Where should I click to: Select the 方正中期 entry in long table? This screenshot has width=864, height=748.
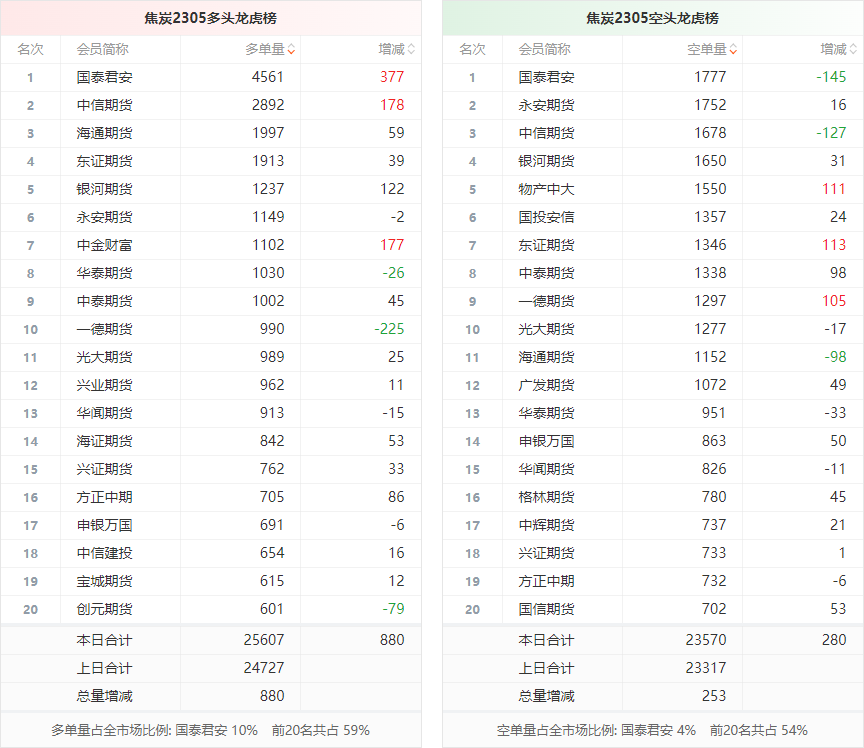pyautogui.click(x=104, y=497)
